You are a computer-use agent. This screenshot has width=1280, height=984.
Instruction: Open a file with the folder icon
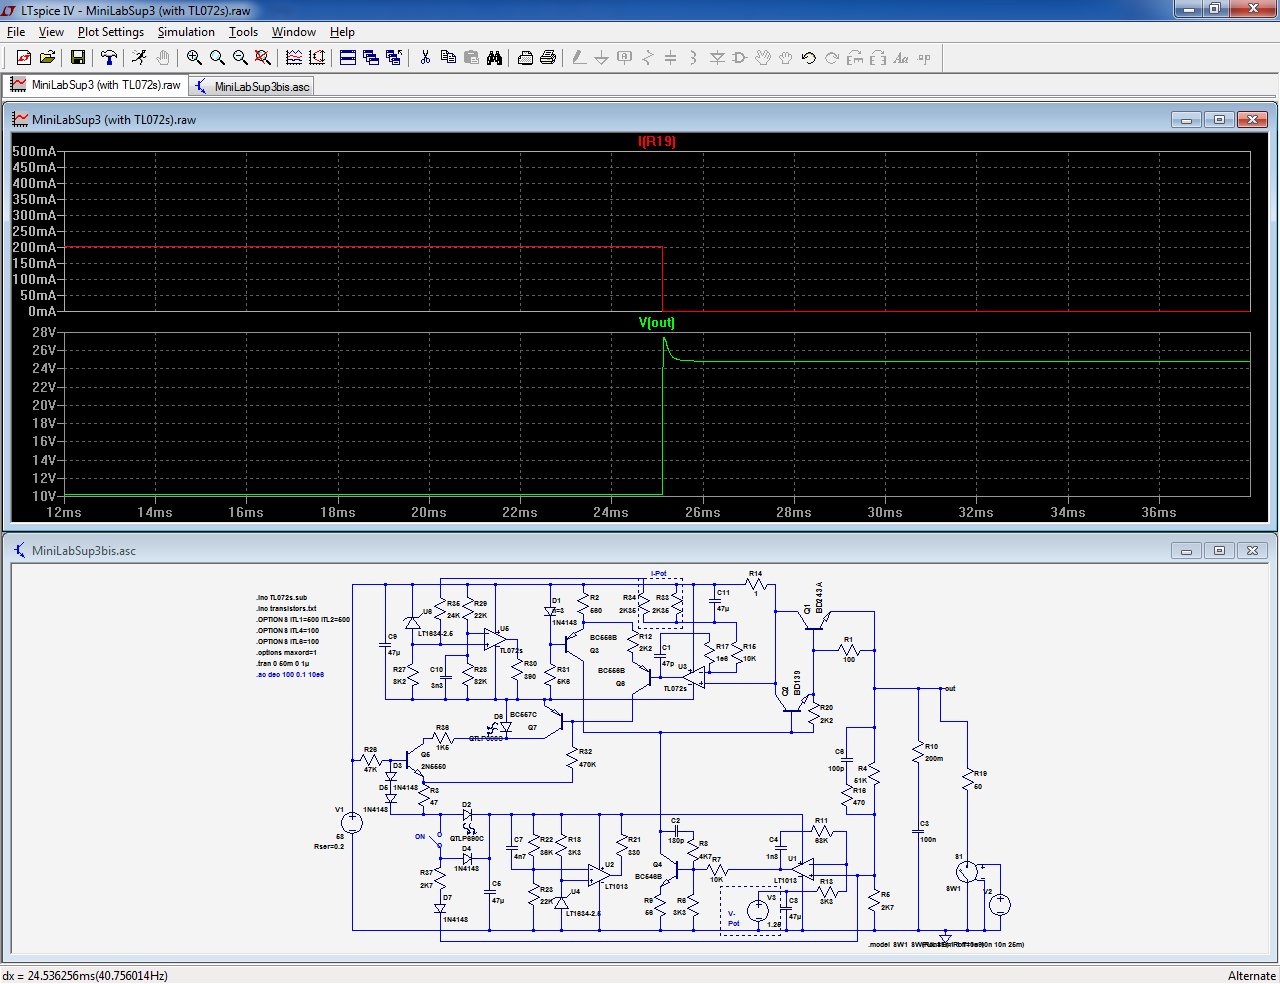[x=47, y=58]
